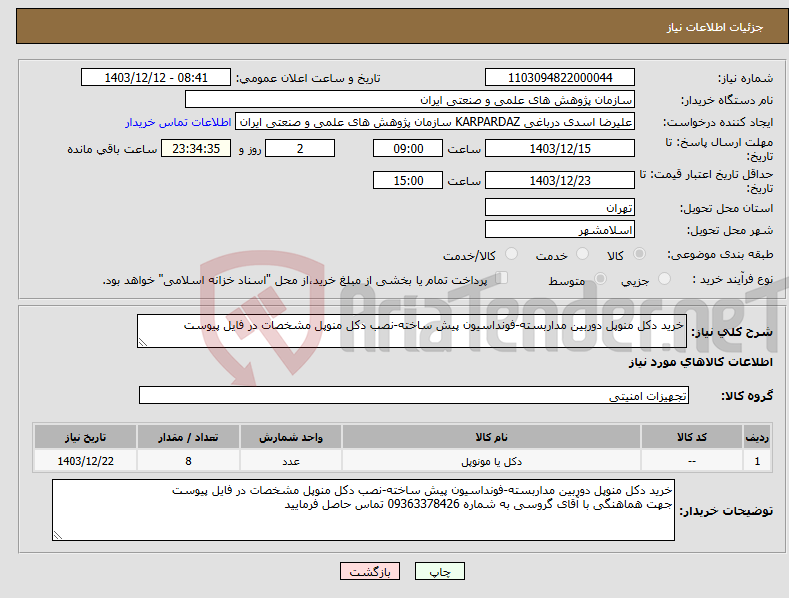Click the item name cell دکل یا مونوپل

pyautogui.click(x=491, y=461)
